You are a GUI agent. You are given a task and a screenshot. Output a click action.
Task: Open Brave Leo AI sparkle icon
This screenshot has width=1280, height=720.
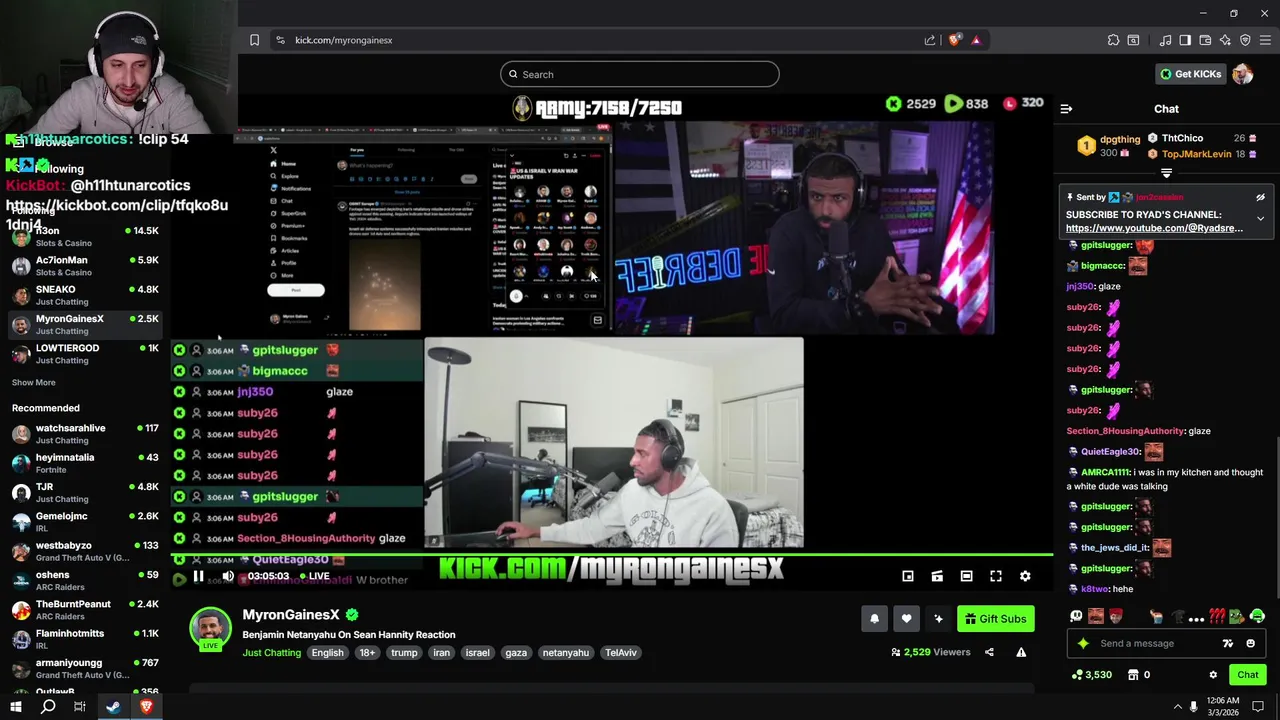(1225, 40)
